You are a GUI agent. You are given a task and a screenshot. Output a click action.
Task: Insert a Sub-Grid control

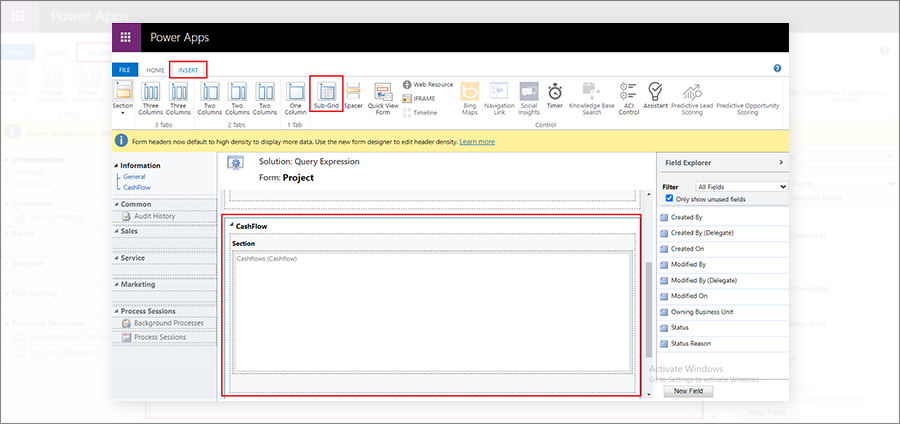tap(327, 95)
